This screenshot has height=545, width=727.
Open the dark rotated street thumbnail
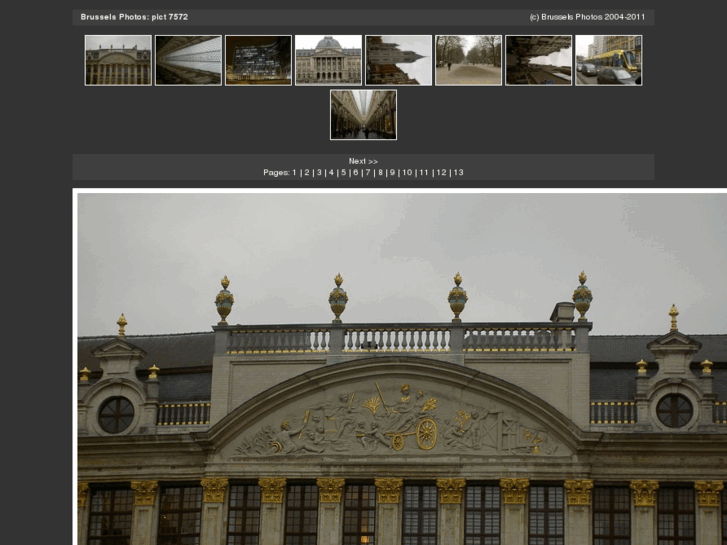click(x=538, y=60)
